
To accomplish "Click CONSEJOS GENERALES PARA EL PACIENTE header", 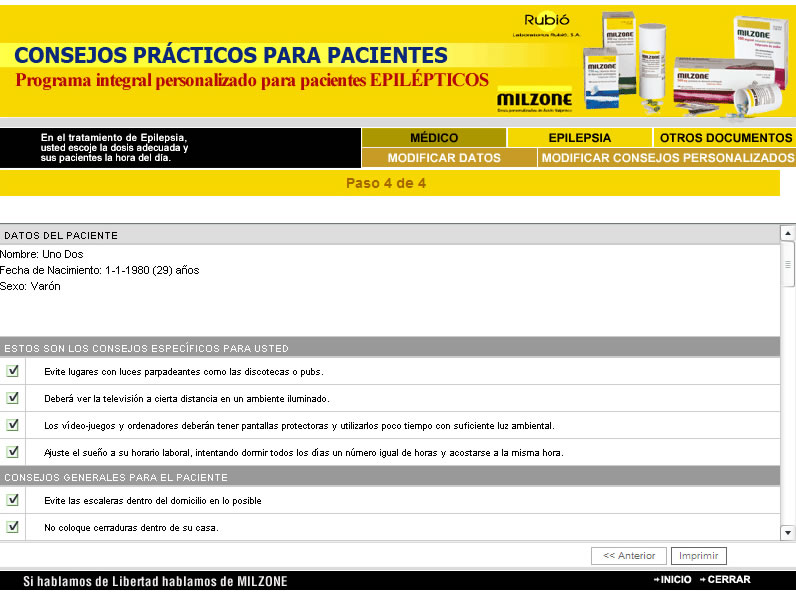I will tap(390, 477).
